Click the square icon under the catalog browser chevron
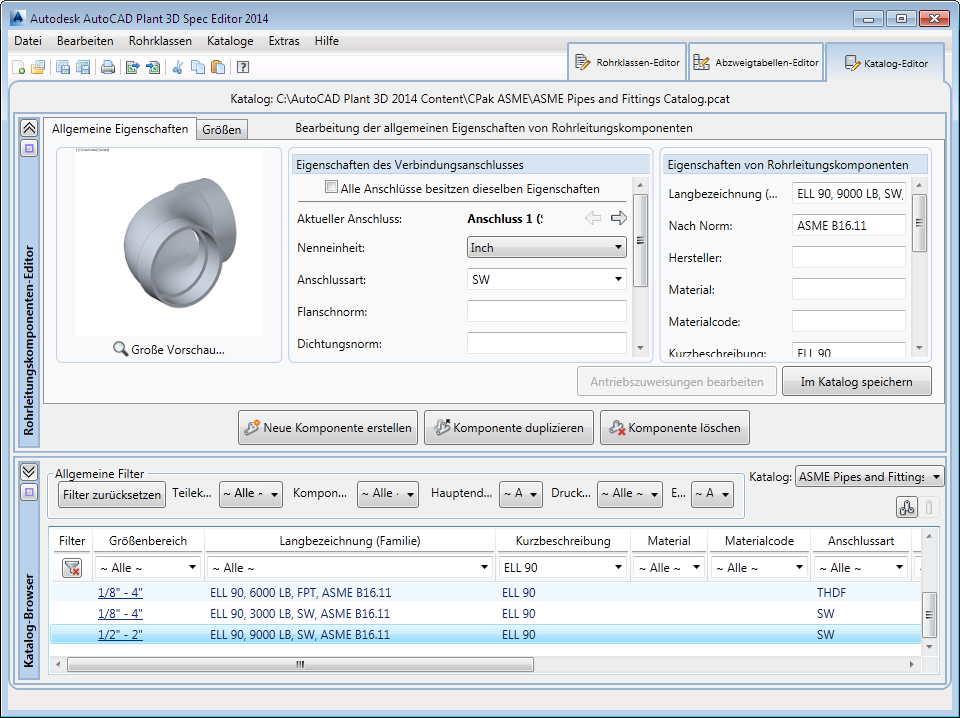 pyautogui.click(x=29, y=492)
